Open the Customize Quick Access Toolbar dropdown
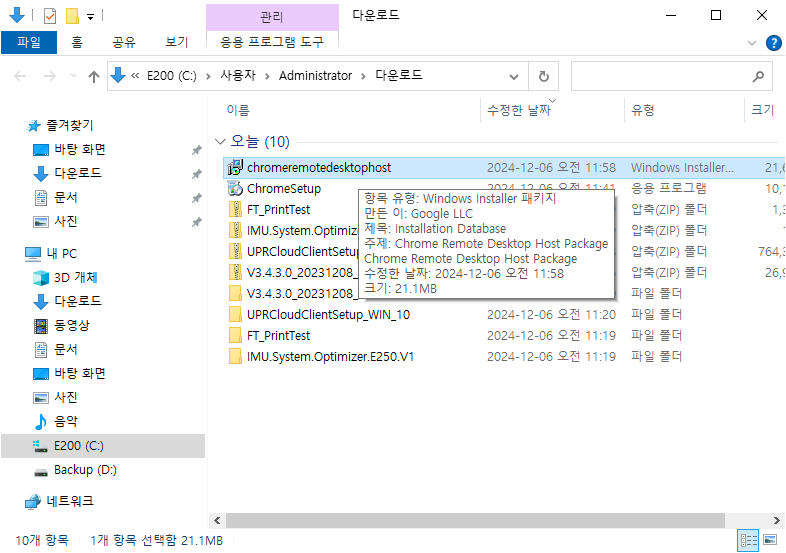The height and width of the screenshot is (553, 786). 90,17
